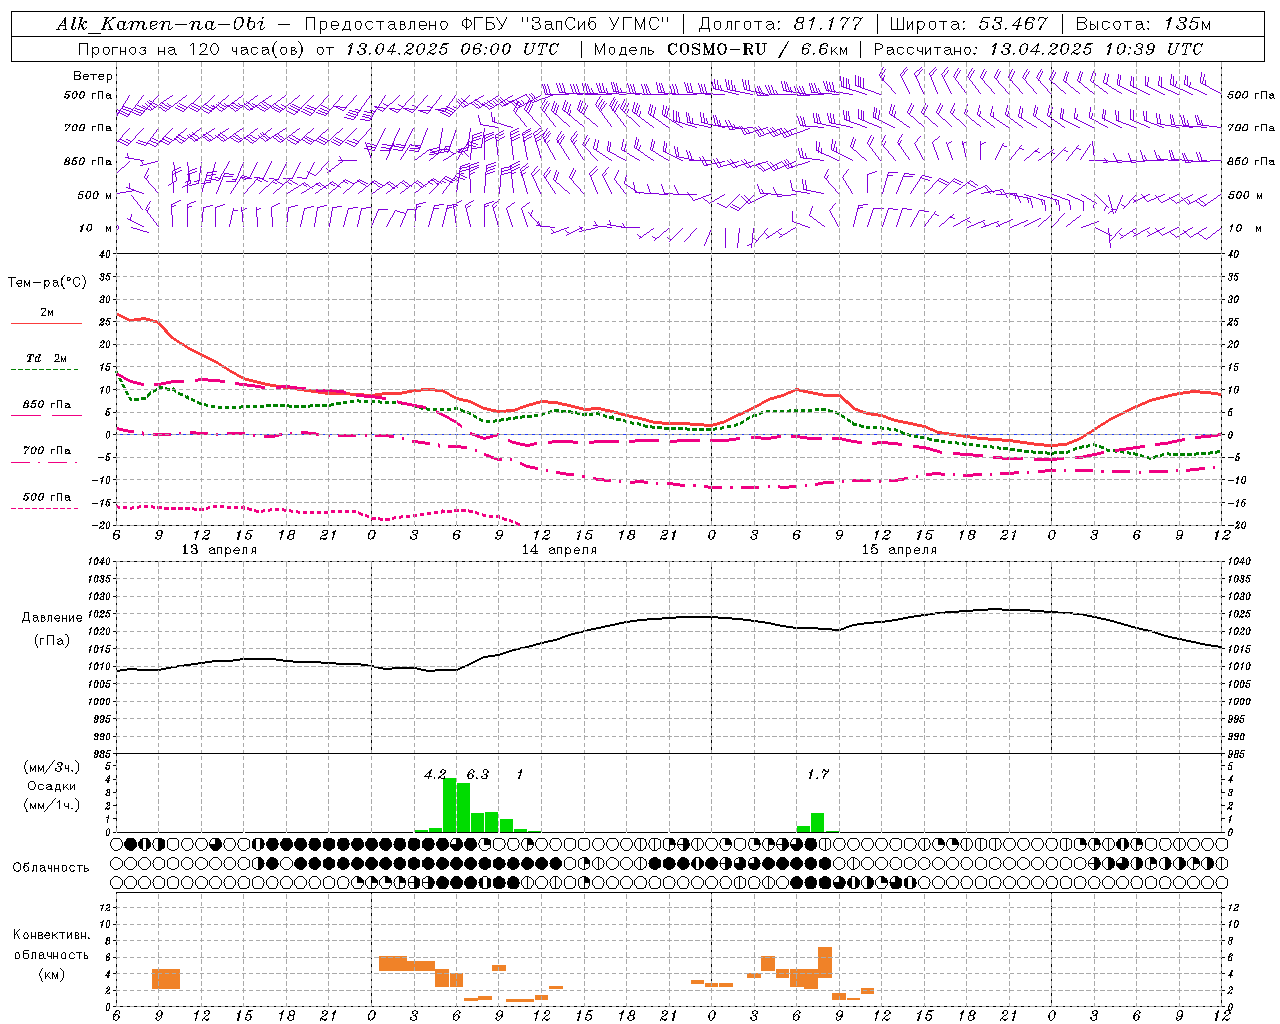The height and width of the screenshot is (1024, 1280).
Task: Click the '1.7' precipitation amount value
Action: [818, 774]
